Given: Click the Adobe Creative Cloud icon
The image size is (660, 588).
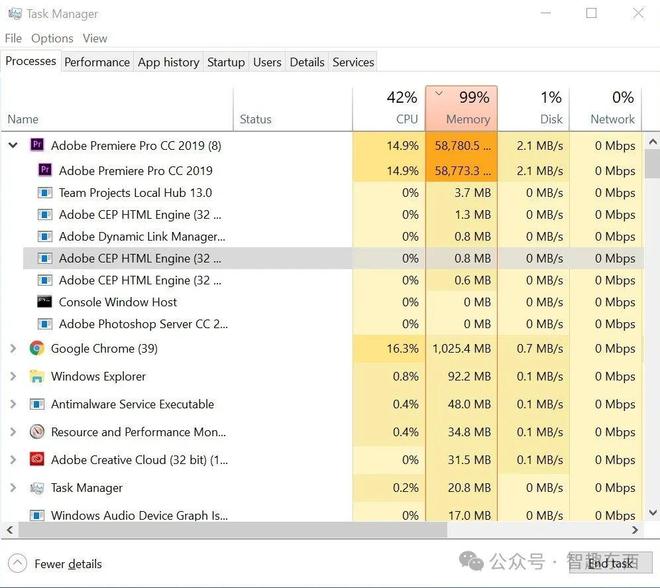Looking at the screenshot, I should pos(37,460).
